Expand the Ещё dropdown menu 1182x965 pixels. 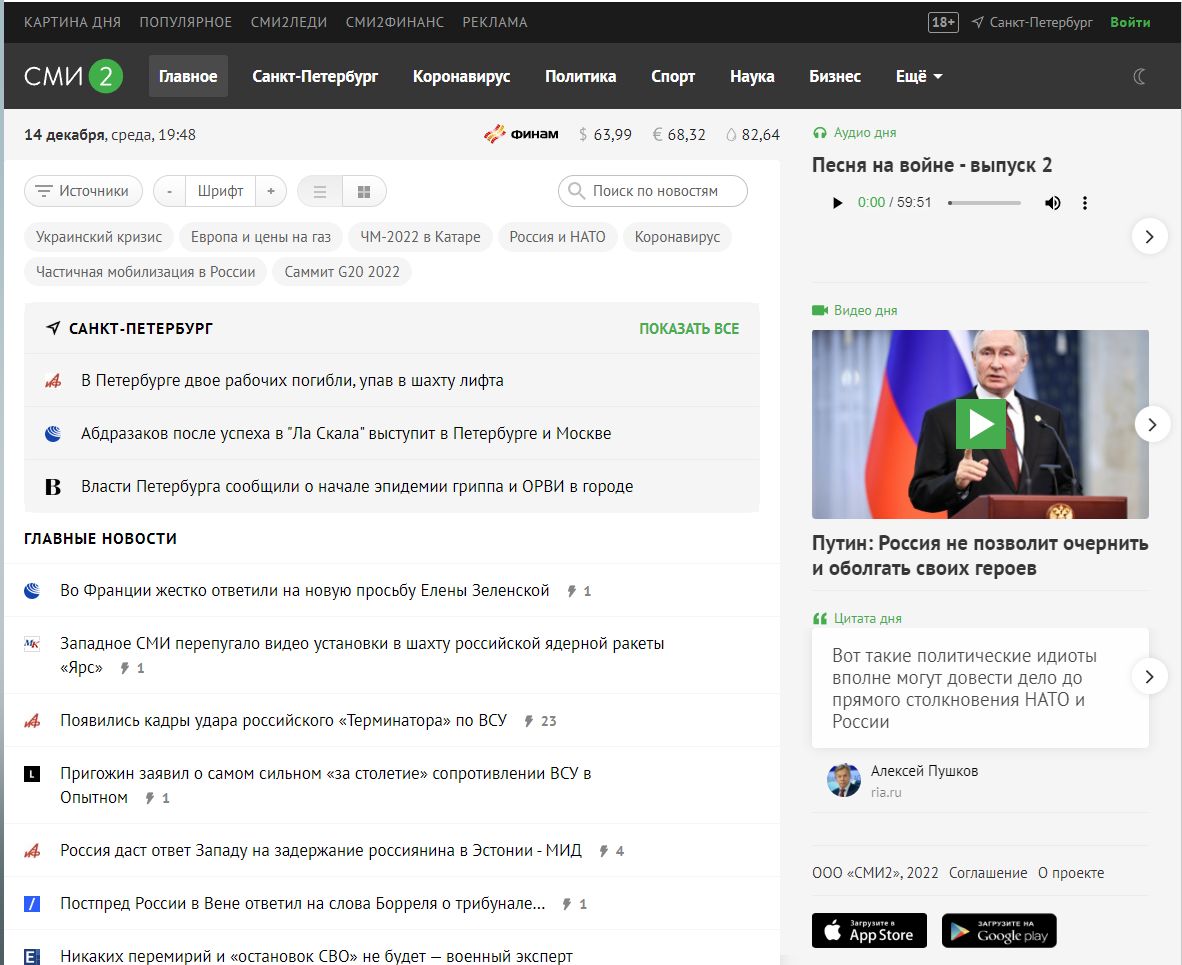[x=918, y=76]
